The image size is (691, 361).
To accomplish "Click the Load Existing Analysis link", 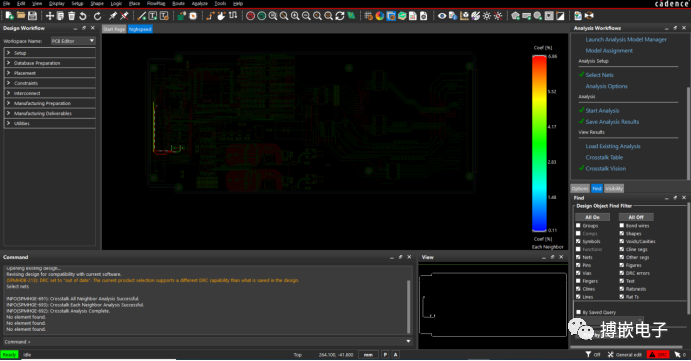I will 613,146.
